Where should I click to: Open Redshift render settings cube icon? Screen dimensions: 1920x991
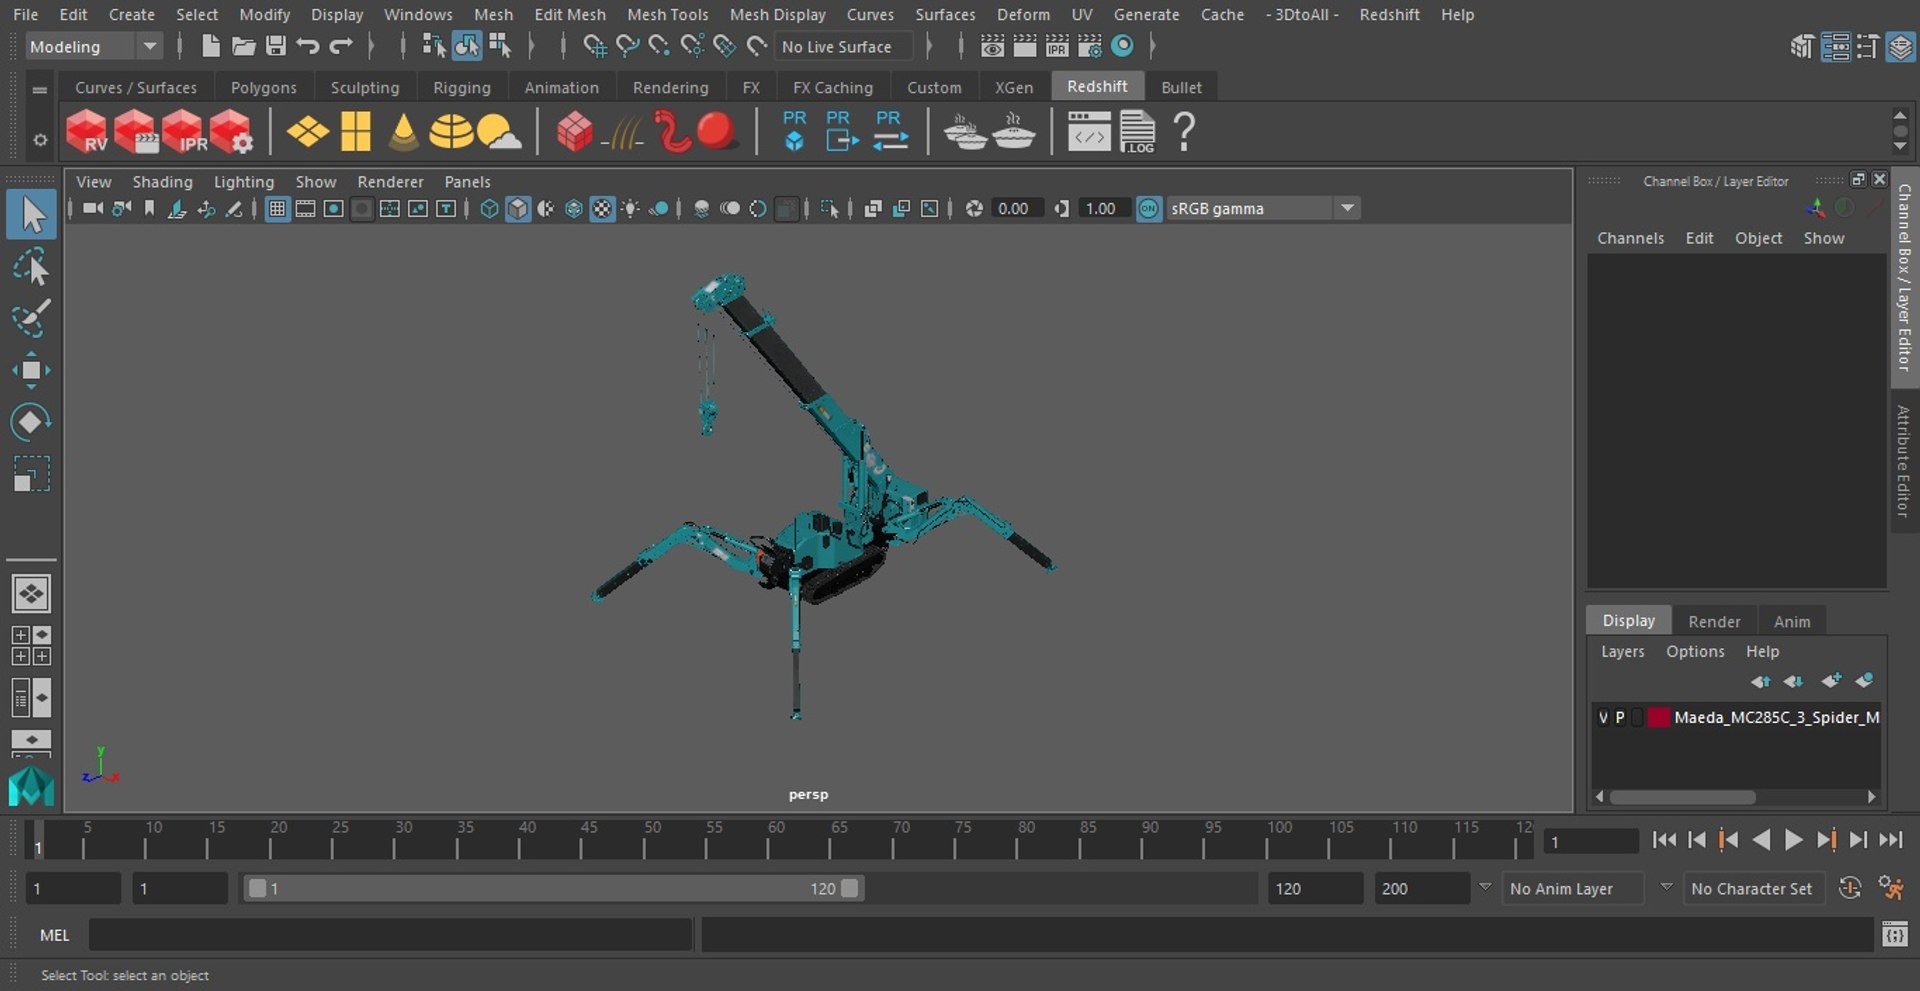click(x=231, y=132)
